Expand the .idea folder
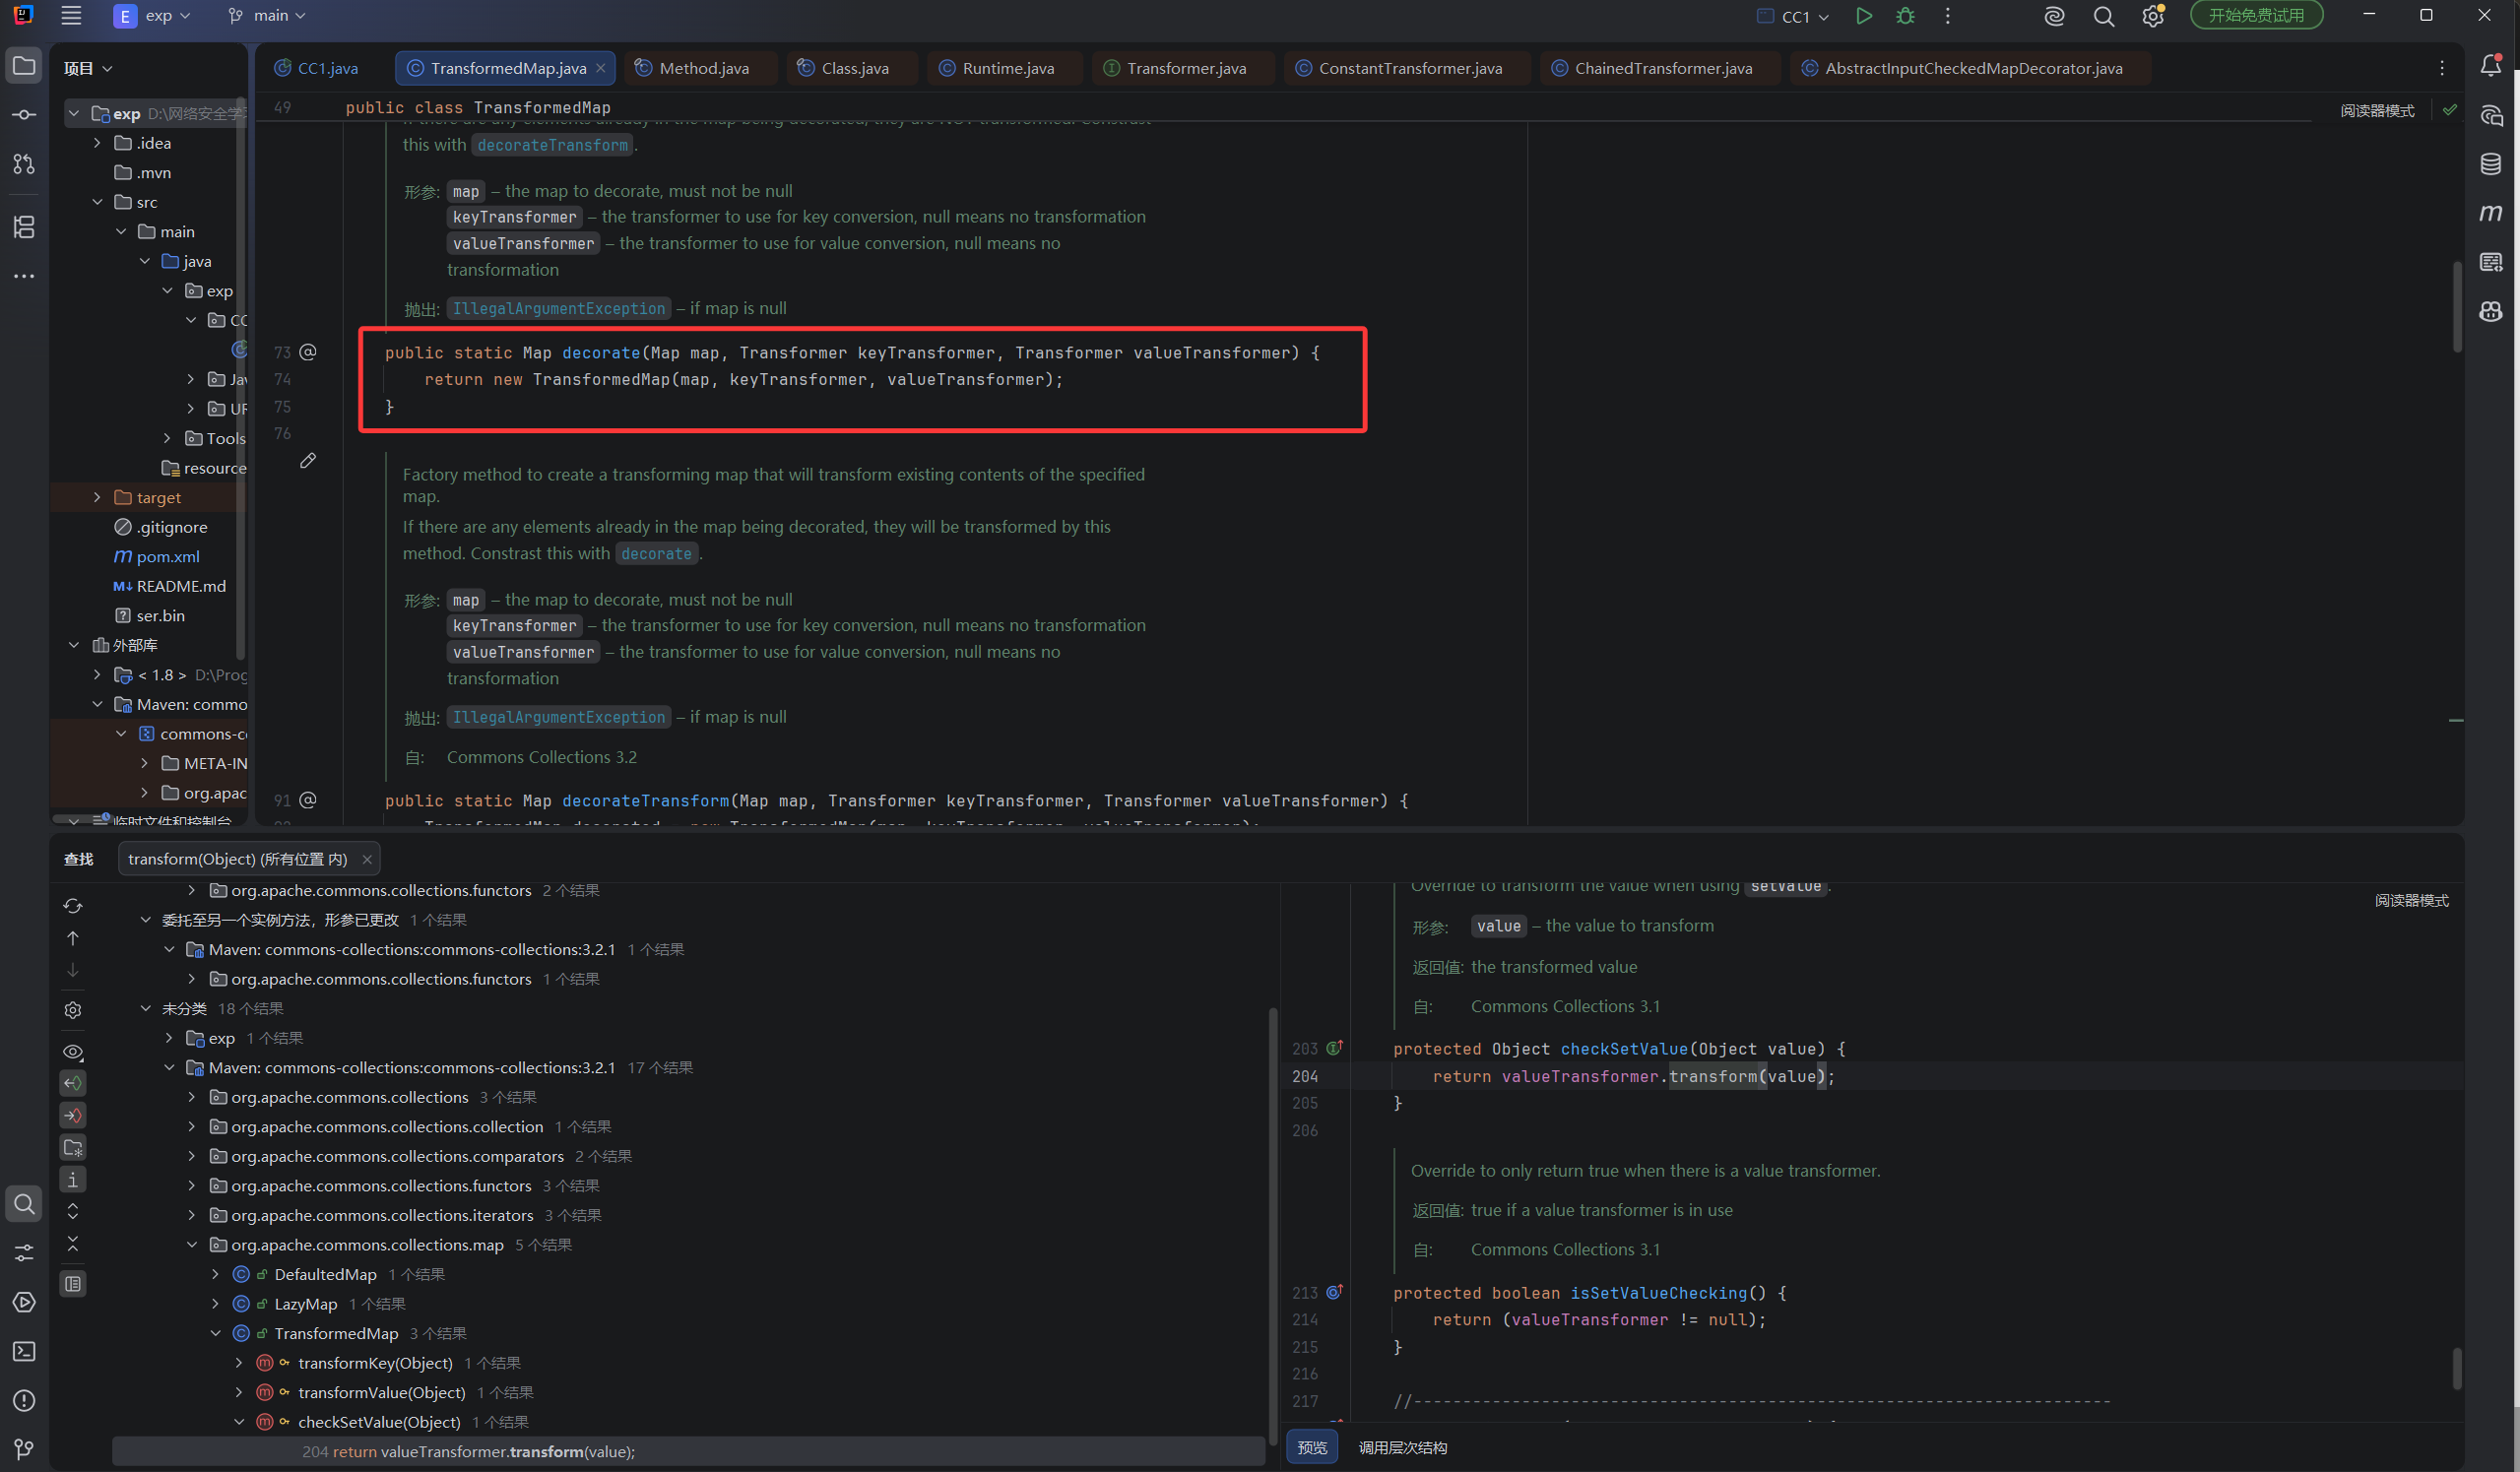The height and width of the screenshot is (1472, 2520). pos(97,143)
